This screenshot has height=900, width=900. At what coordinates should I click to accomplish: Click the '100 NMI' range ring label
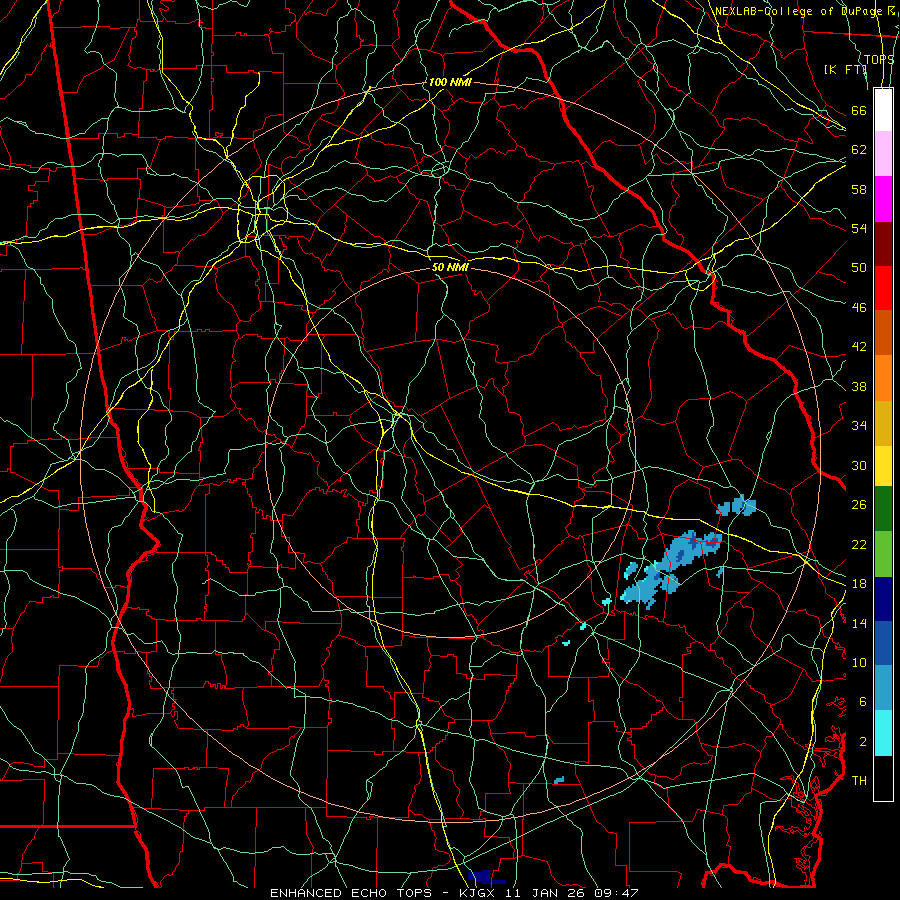[450, 82]
